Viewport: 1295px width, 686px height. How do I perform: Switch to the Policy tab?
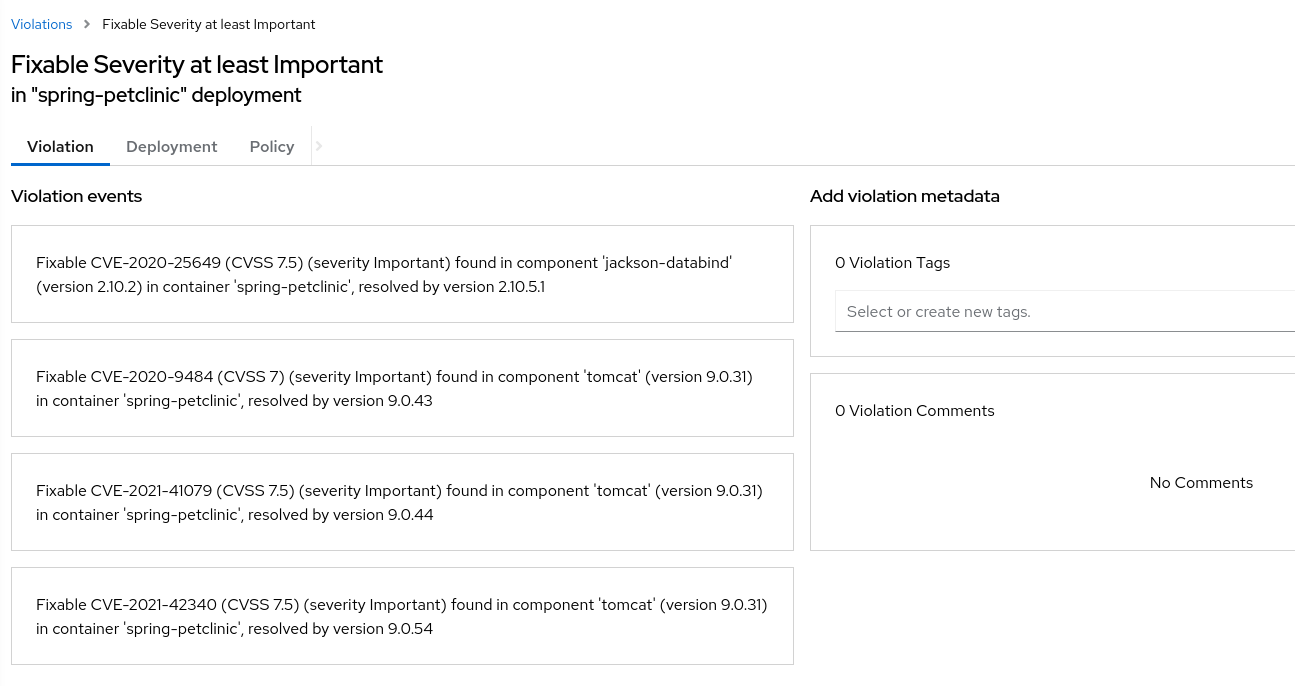click(272, 146)
